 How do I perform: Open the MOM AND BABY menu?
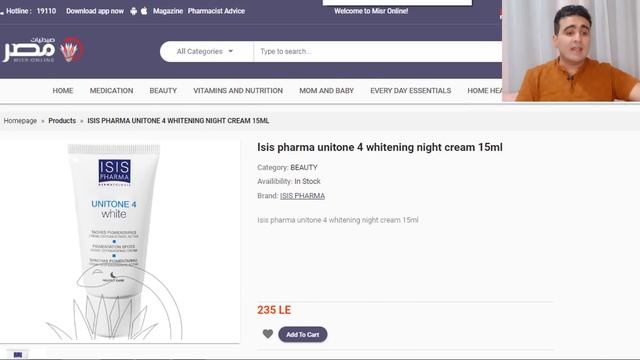[327, 91]
